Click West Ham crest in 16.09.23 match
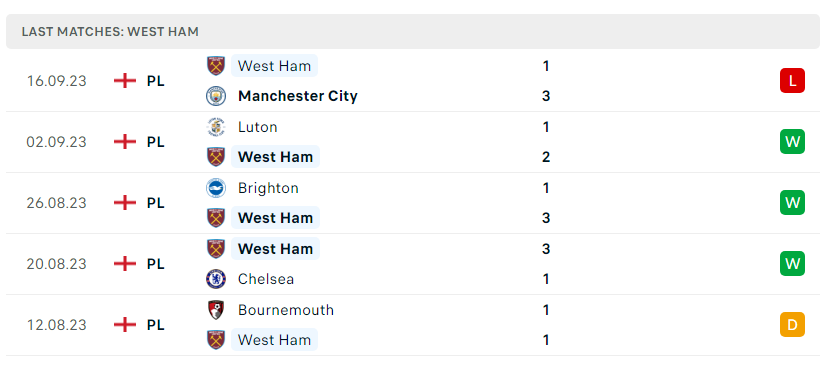Screen dimensions: 821x372 pyautogui.click(x=216, y=66)
